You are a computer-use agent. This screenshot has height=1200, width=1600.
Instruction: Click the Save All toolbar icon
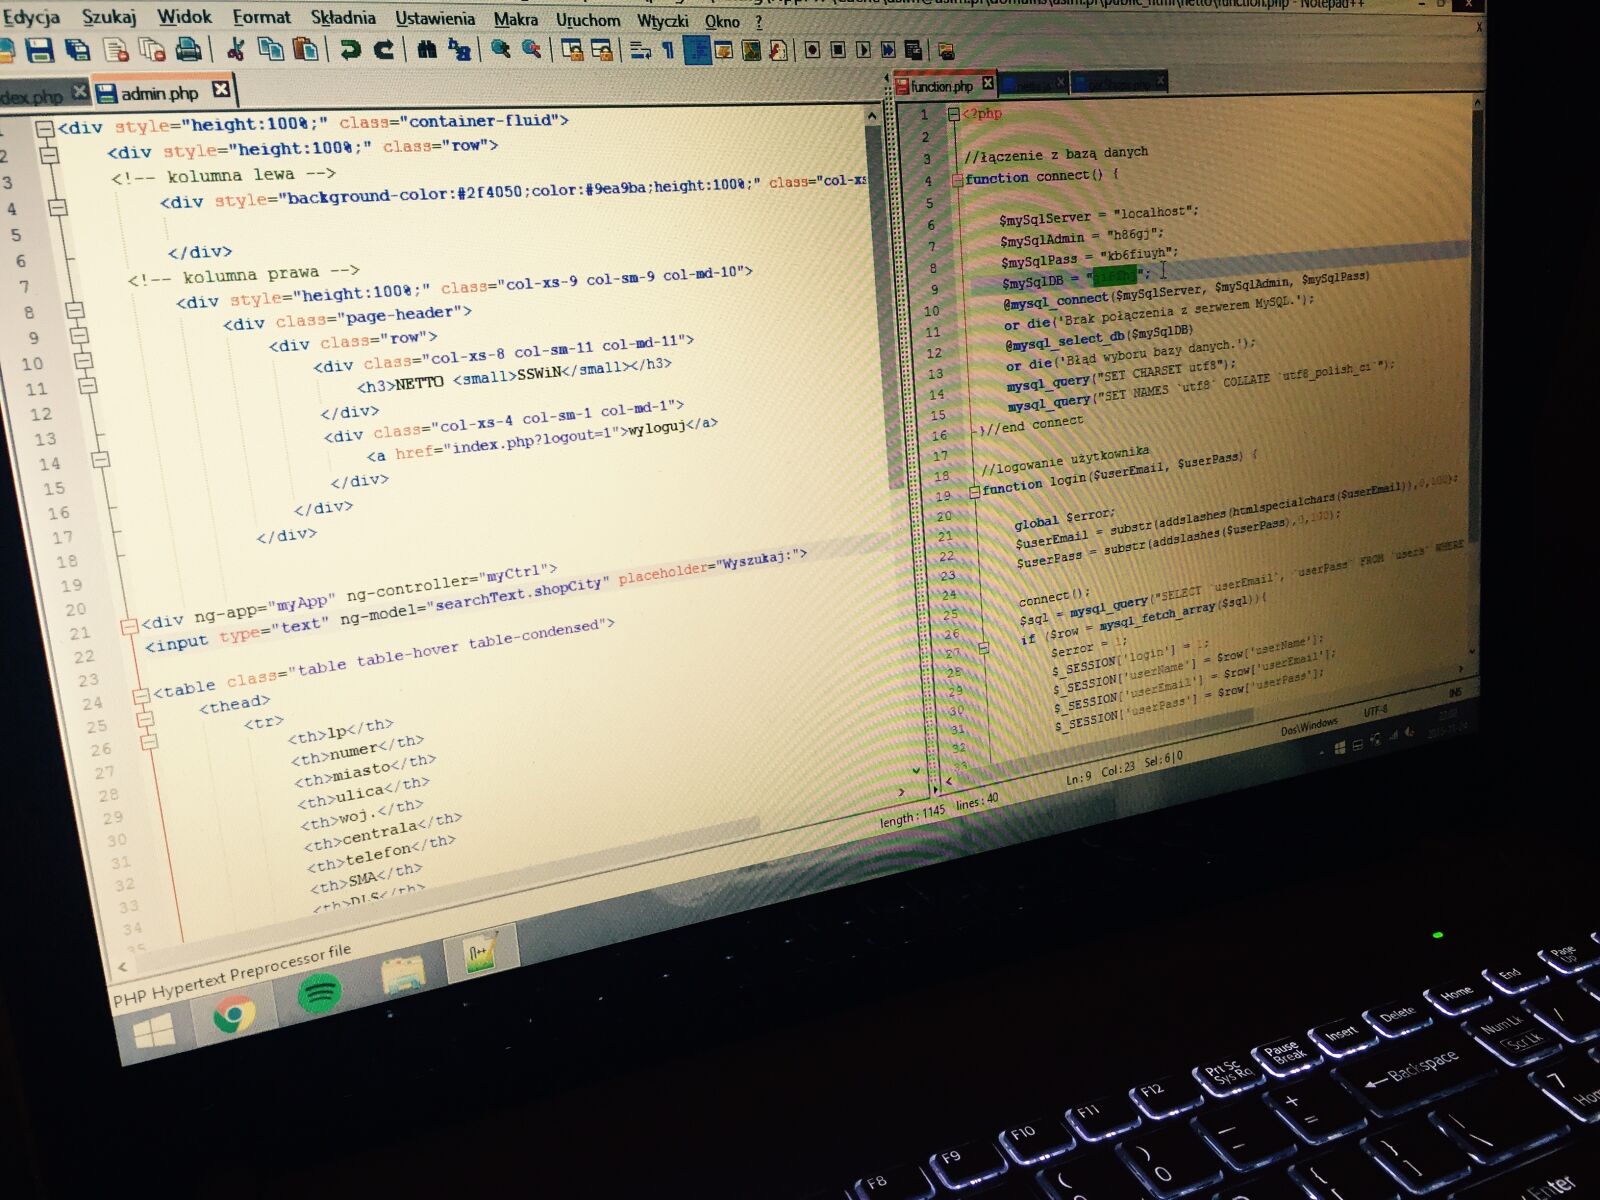coord(76,49)
